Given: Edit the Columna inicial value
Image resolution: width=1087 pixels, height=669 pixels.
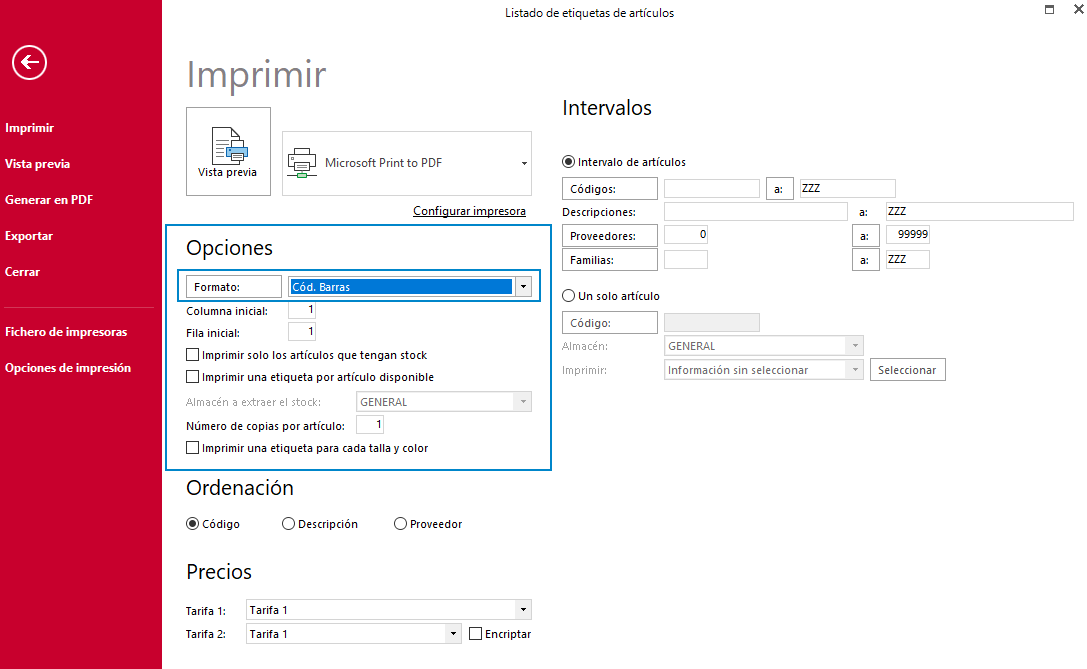Looking at the screenshot, I should [x=302, y=310].
